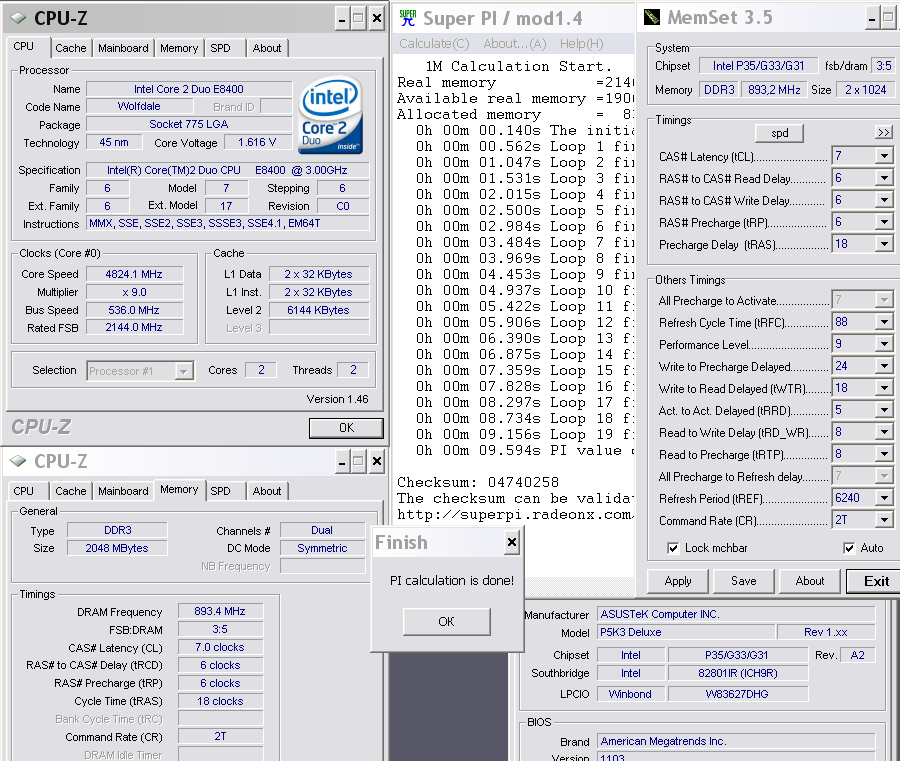Close the Finish dialog with X
Screen dimensions: 900x761
(x=512, y=542)
